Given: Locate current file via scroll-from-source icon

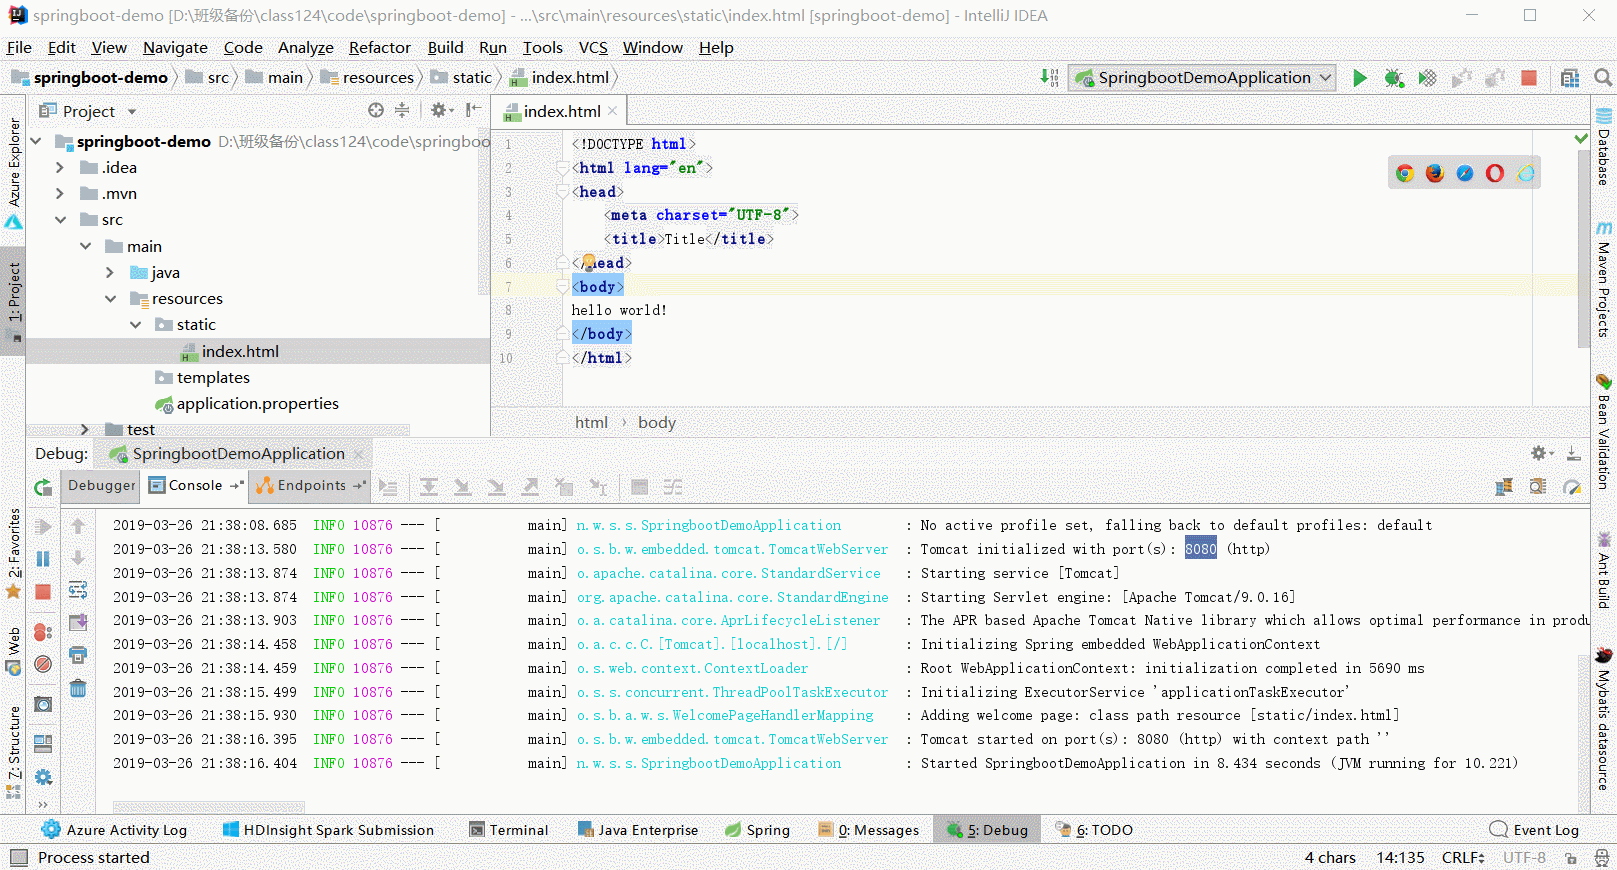Looking at the screenshot, I should click(376, 111).
